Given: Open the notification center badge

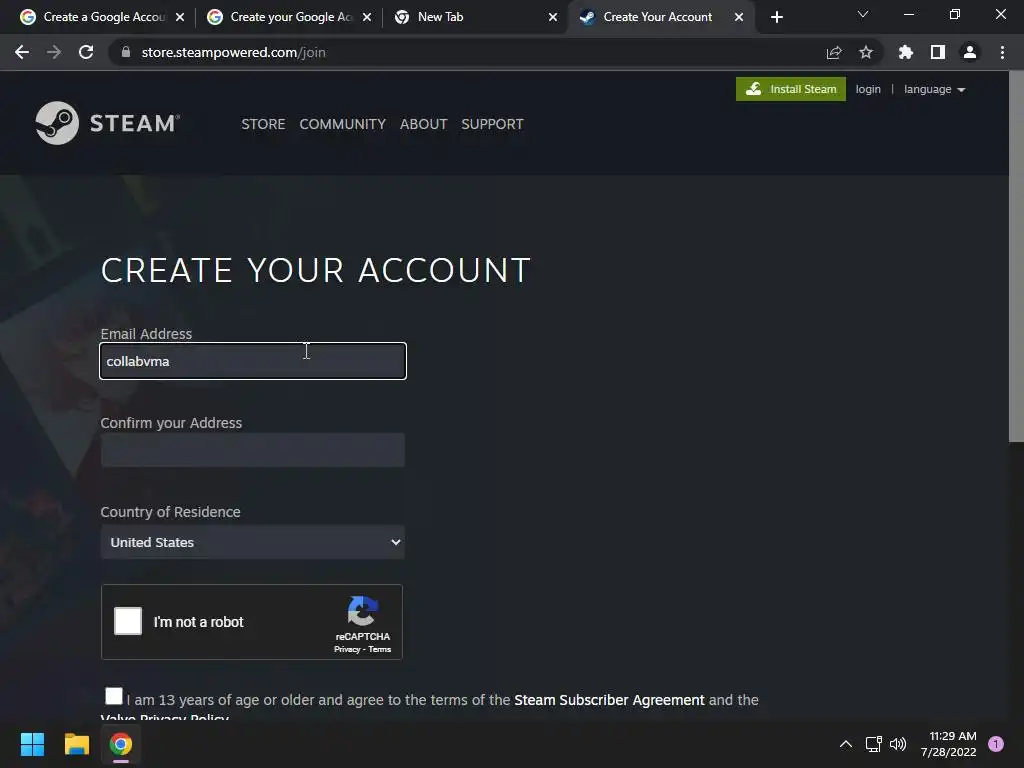Looking at the screenshot, I should (x=996, y=744).
